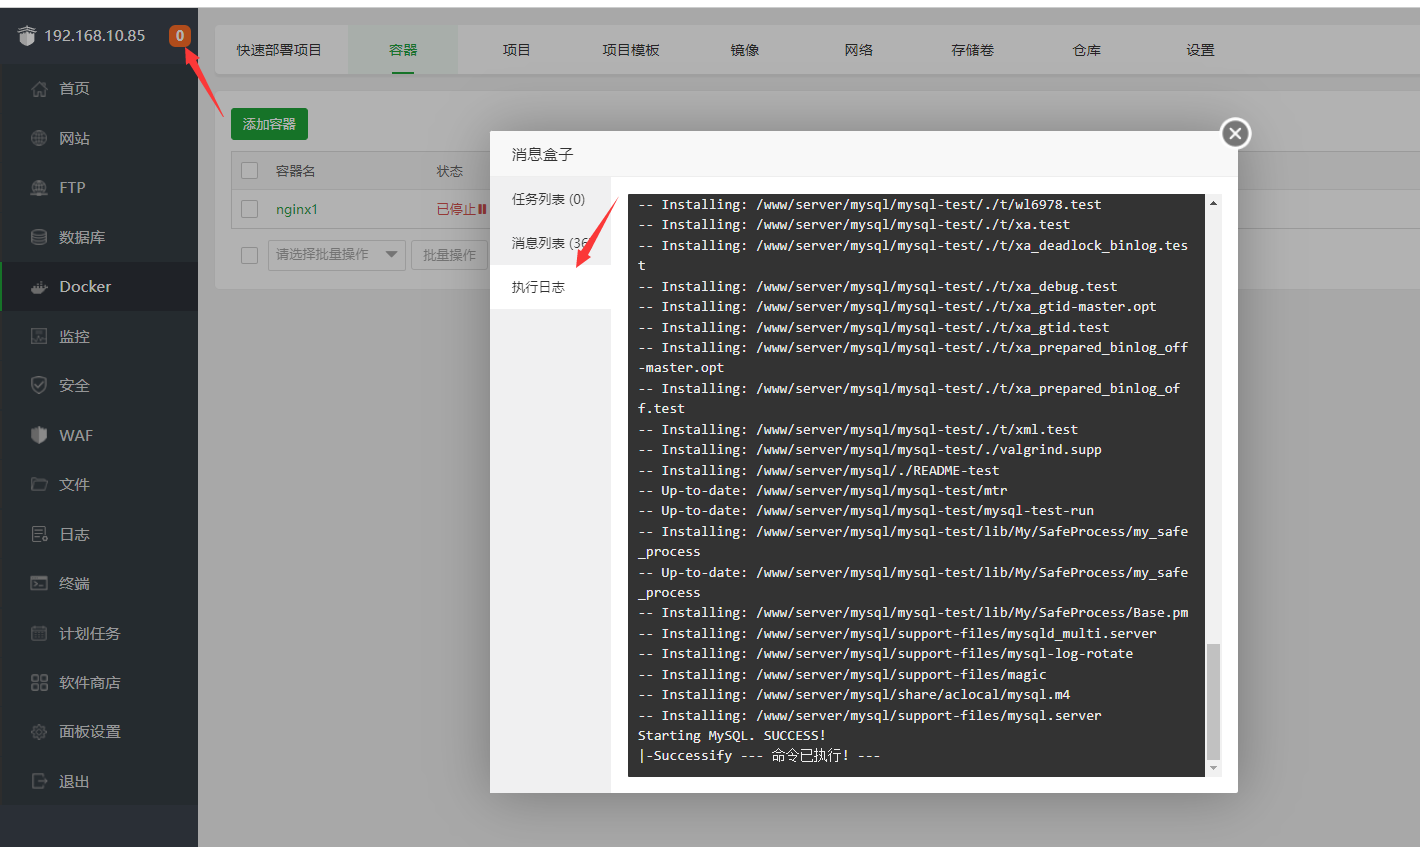The height and width of the screenshot is (847, 1420).
Task: Click the orange notification badge showing 0
Action: click(x=180, y=36)
